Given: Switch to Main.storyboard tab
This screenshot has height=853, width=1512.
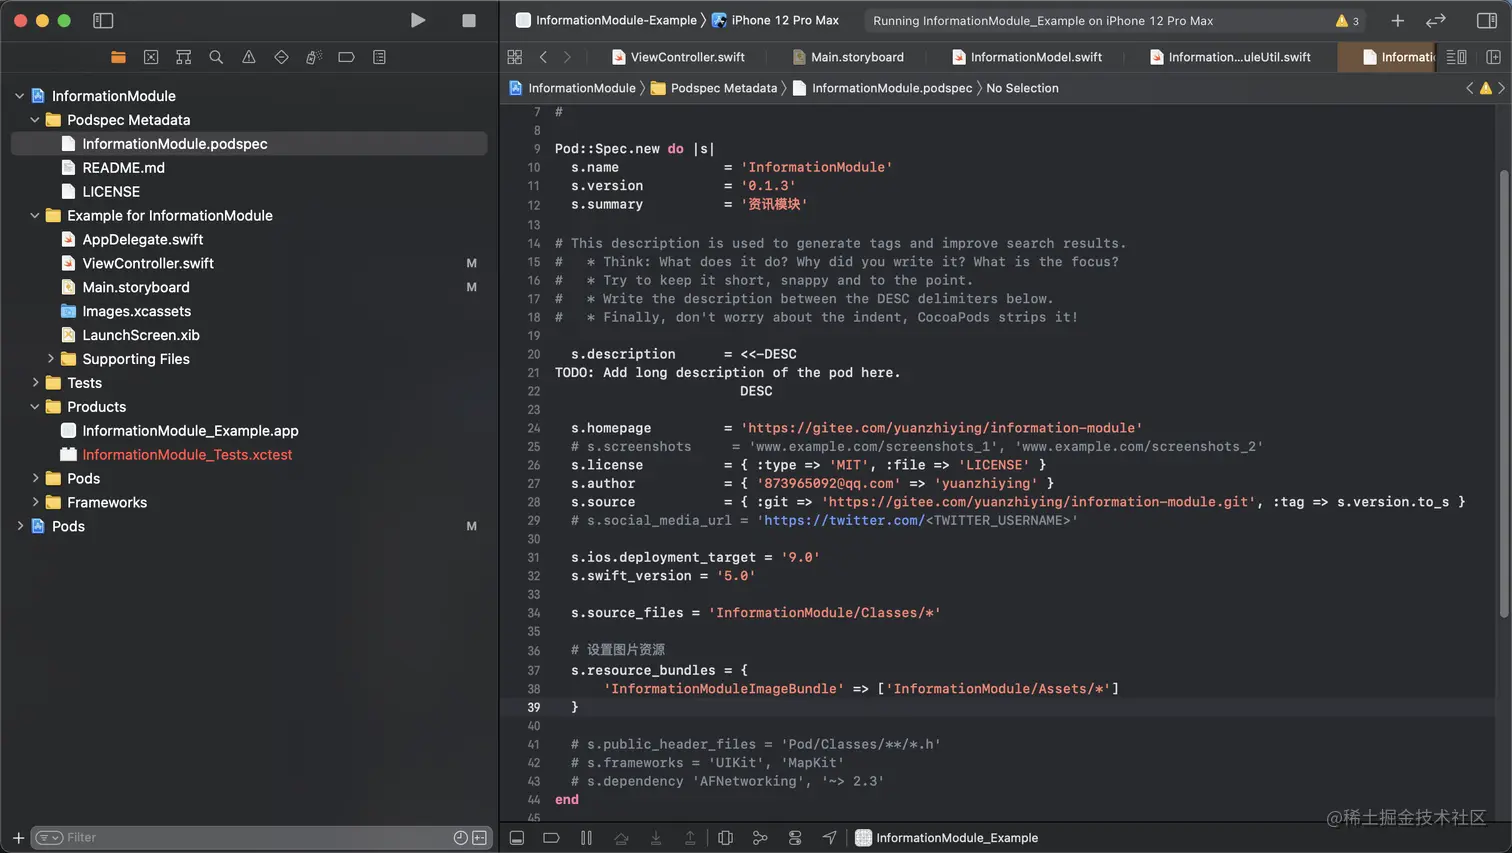Looking at the screenshot, I should pos(848,57).
